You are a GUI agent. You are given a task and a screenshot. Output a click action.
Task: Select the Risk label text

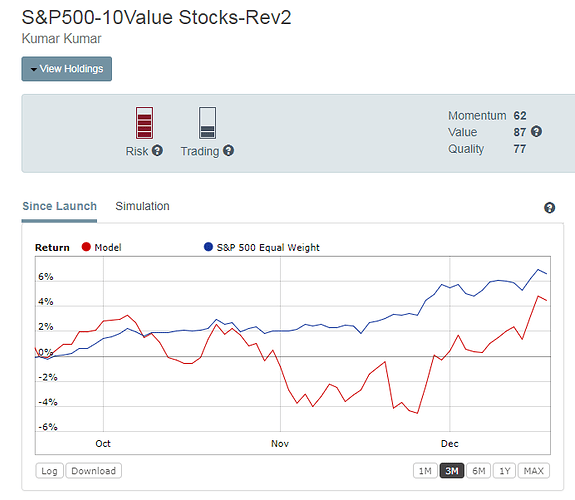click(137, 151)
